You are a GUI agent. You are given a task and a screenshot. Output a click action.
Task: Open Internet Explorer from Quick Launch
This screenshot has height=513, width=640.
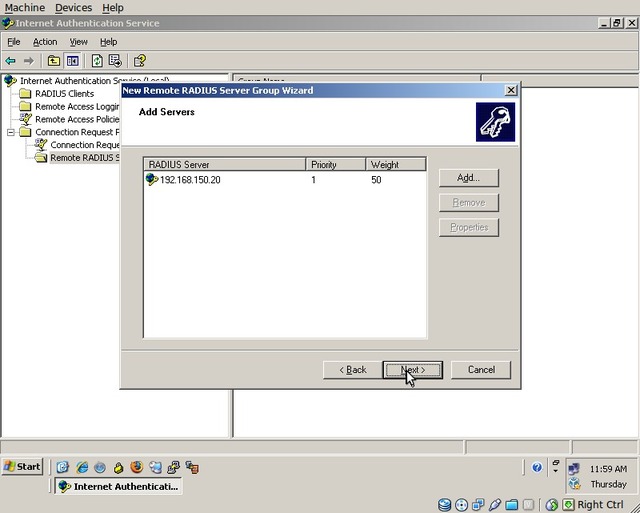pos(81,467)
